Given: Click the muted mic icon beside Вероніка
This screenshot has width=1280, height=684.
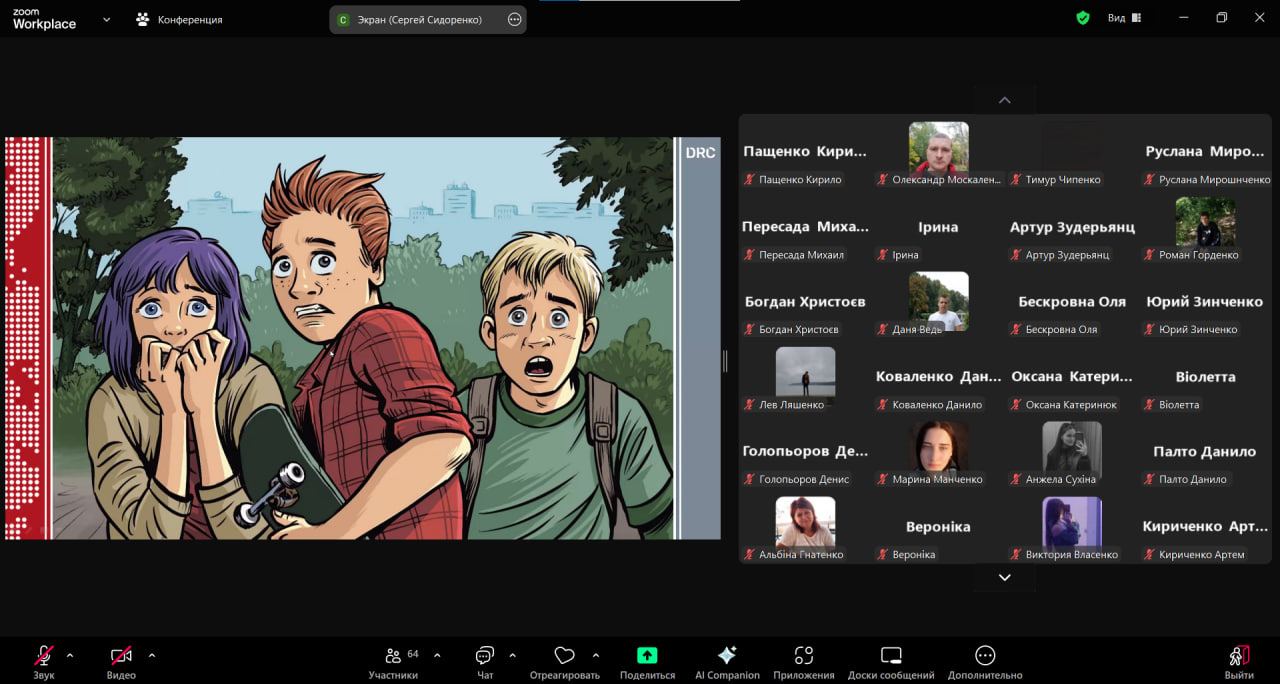Looking at the screenshot, I should point(883,555).
